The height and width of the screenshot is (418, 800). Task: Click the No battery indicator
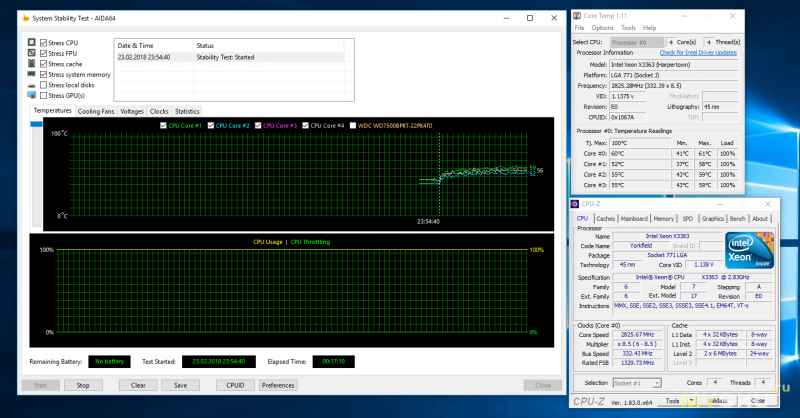[109, 361]
